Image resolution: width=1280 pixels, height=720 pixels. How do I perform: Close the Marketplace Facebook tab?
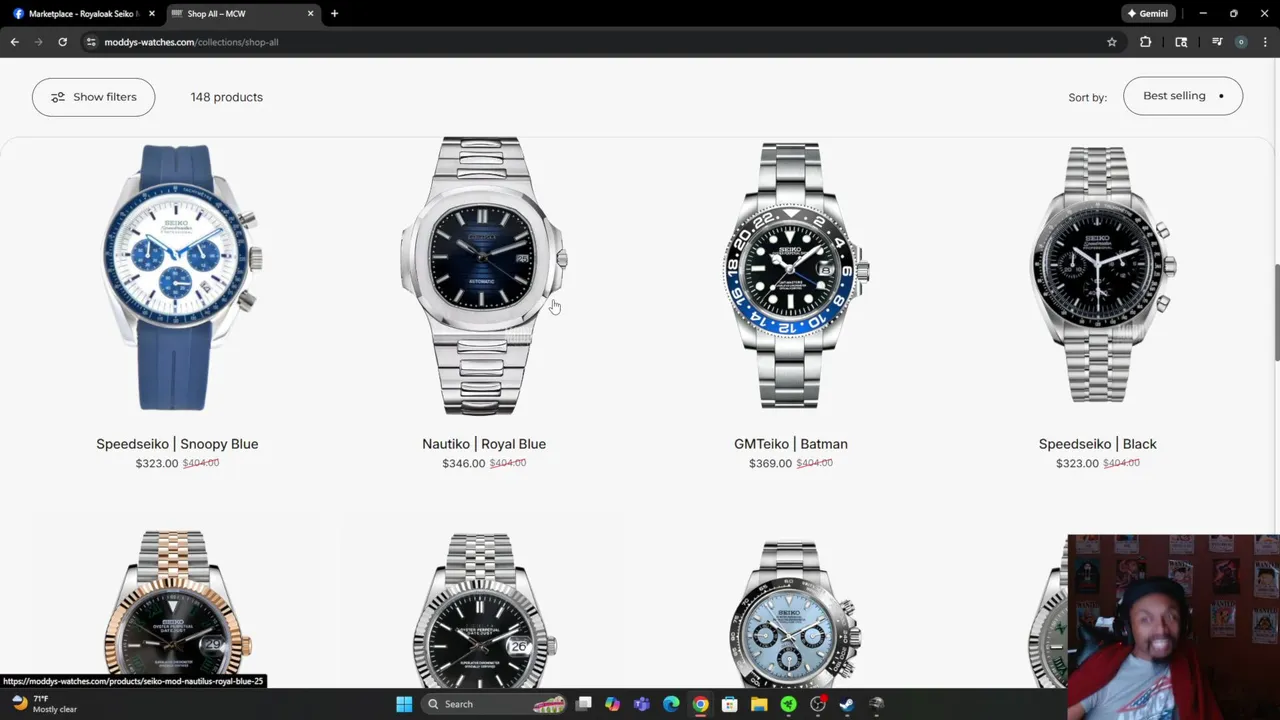[152, 14]
